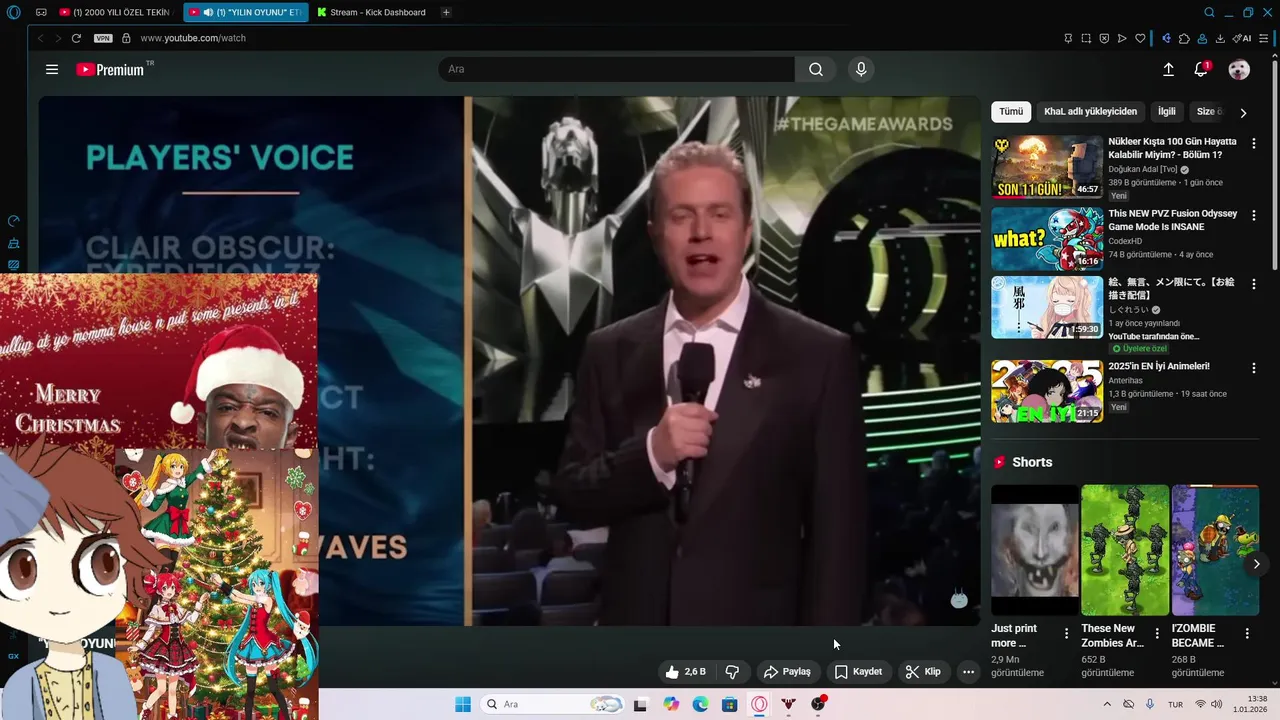The height and width of the screenshot is (720, 1280).
Task: Share video using the Paylaş button
Action: pyautogui.click(x=787, y=672)
